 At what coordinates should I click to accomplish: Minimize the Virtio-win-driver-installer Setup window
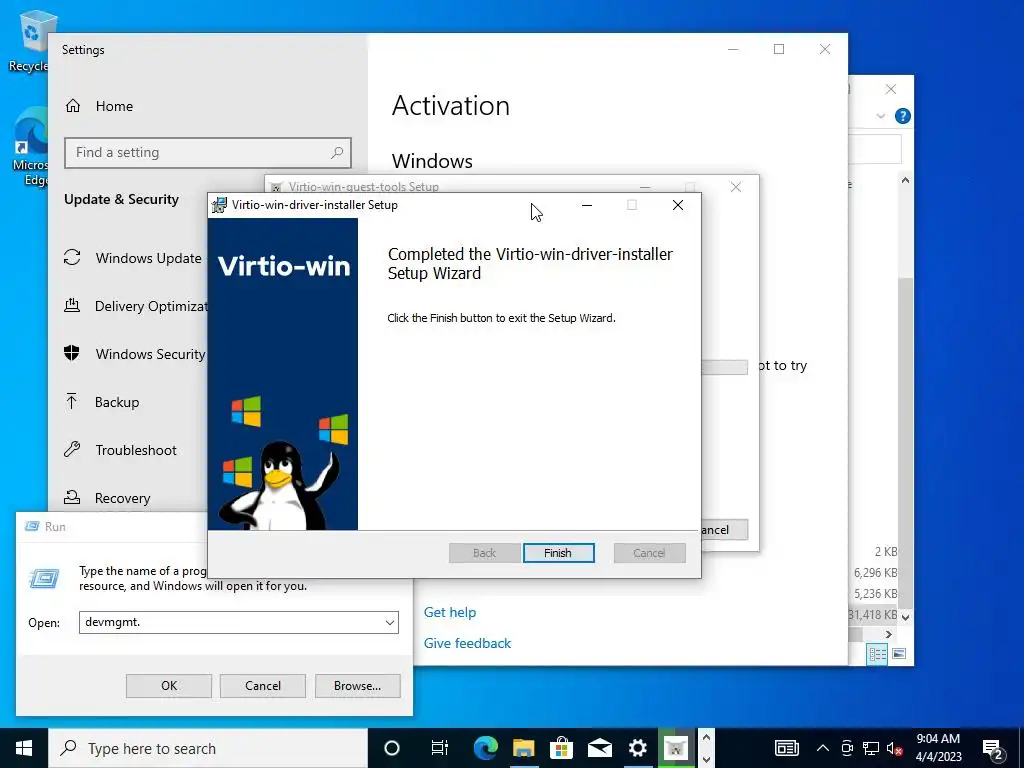tap(586, 205)
